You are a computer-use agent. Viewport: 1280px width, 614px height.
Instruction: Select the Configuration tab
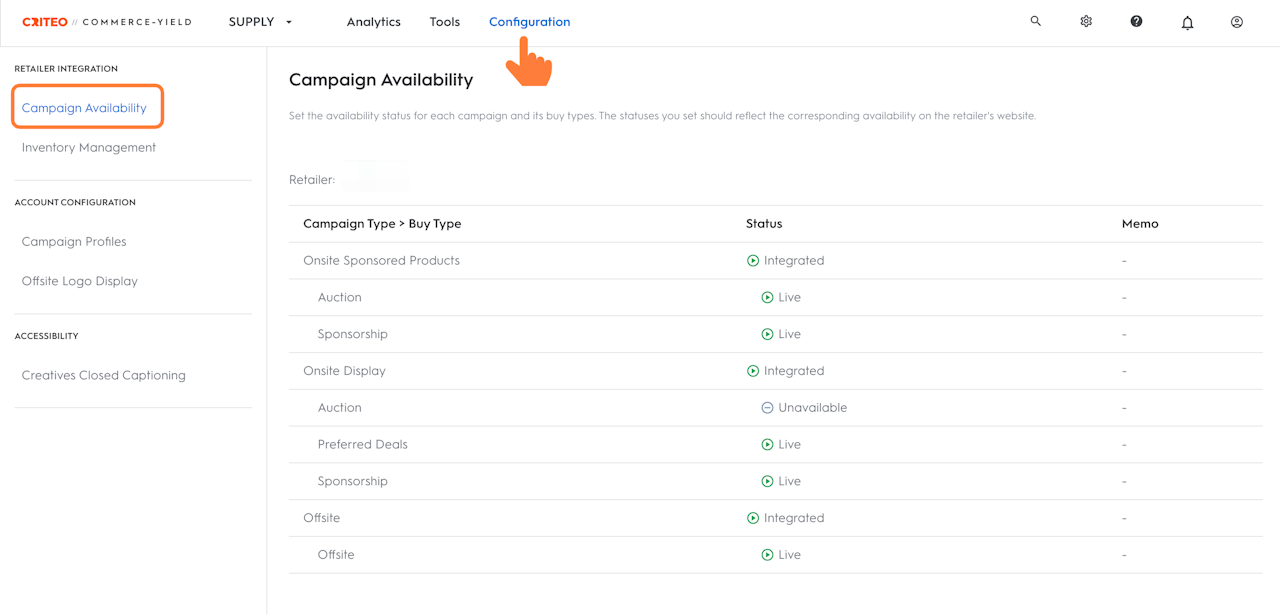coord(529,22)
